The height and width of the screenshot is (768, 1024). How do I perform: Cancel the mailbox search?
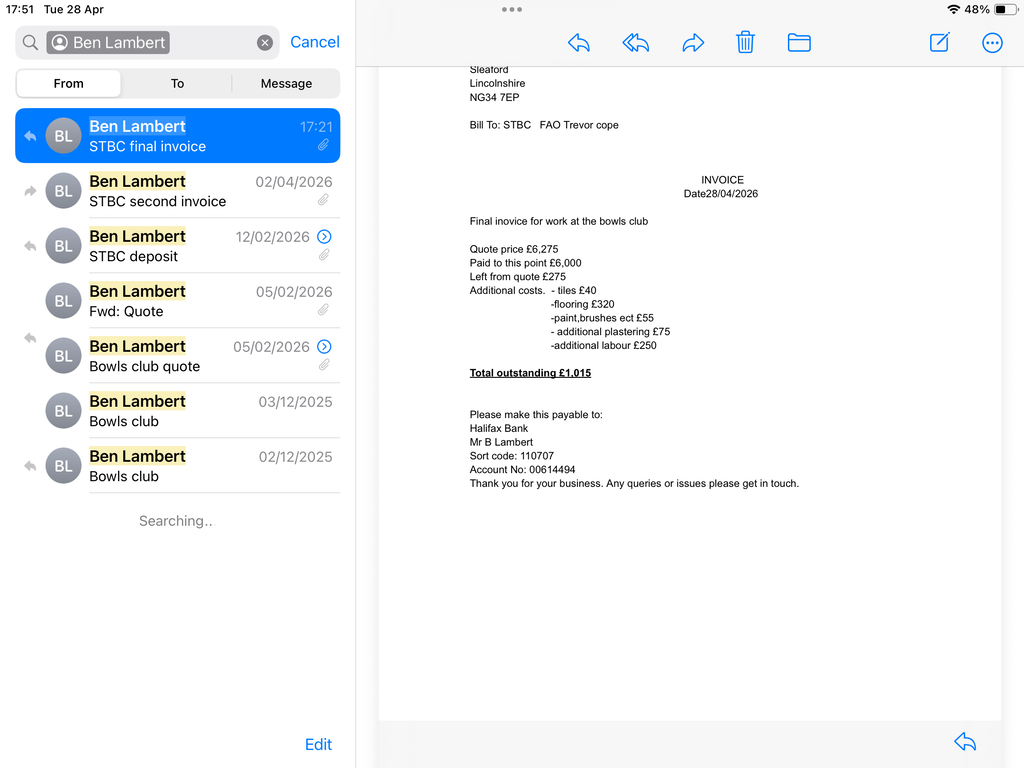(315, 42)
